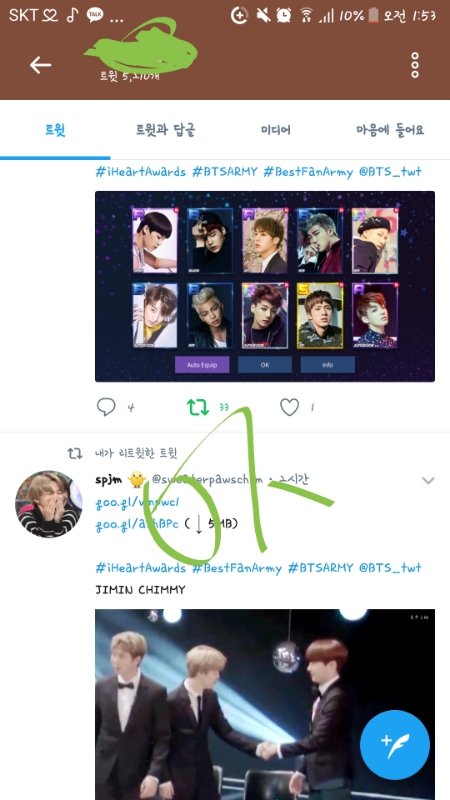Open the 마음에 들어요 tab

point(390,130)
